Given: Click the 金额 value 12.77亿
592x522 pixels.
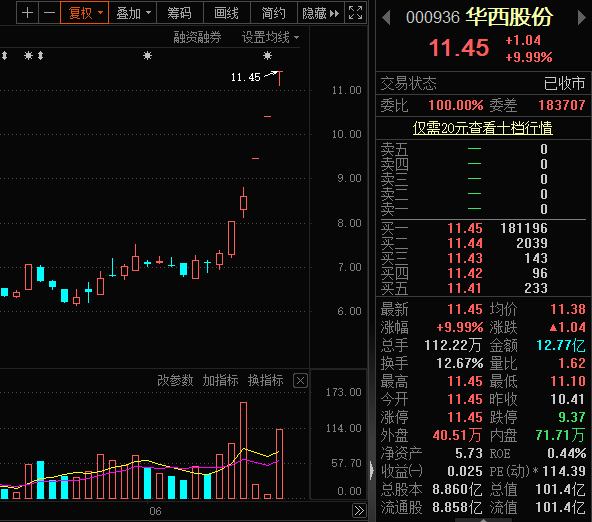Looking at the screenshot, I should pyautogui.click(x=561, y=345).
